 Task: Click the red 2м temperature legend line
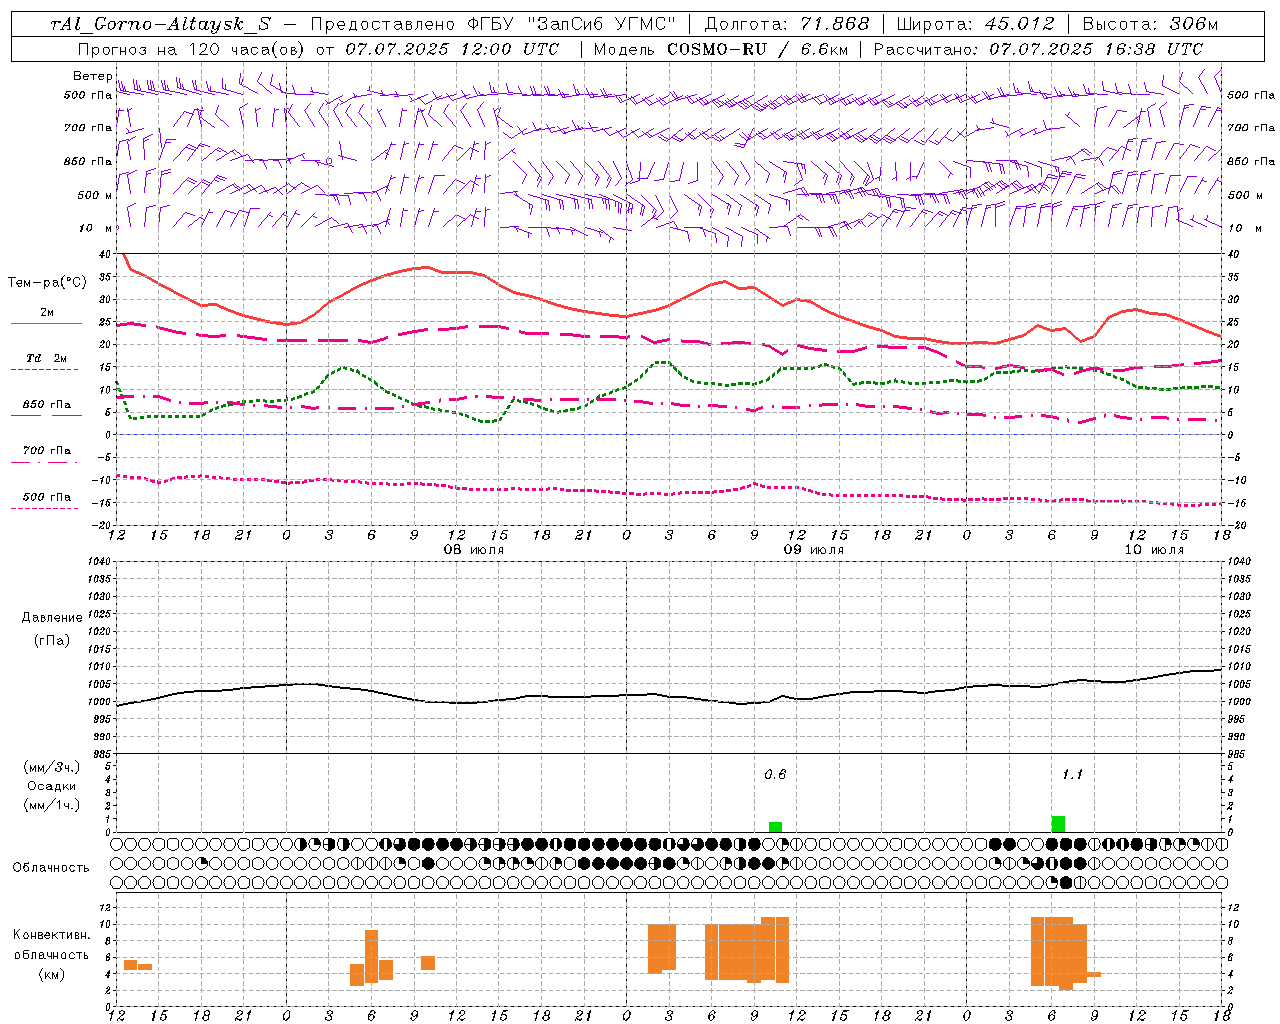tap(47, 323)
